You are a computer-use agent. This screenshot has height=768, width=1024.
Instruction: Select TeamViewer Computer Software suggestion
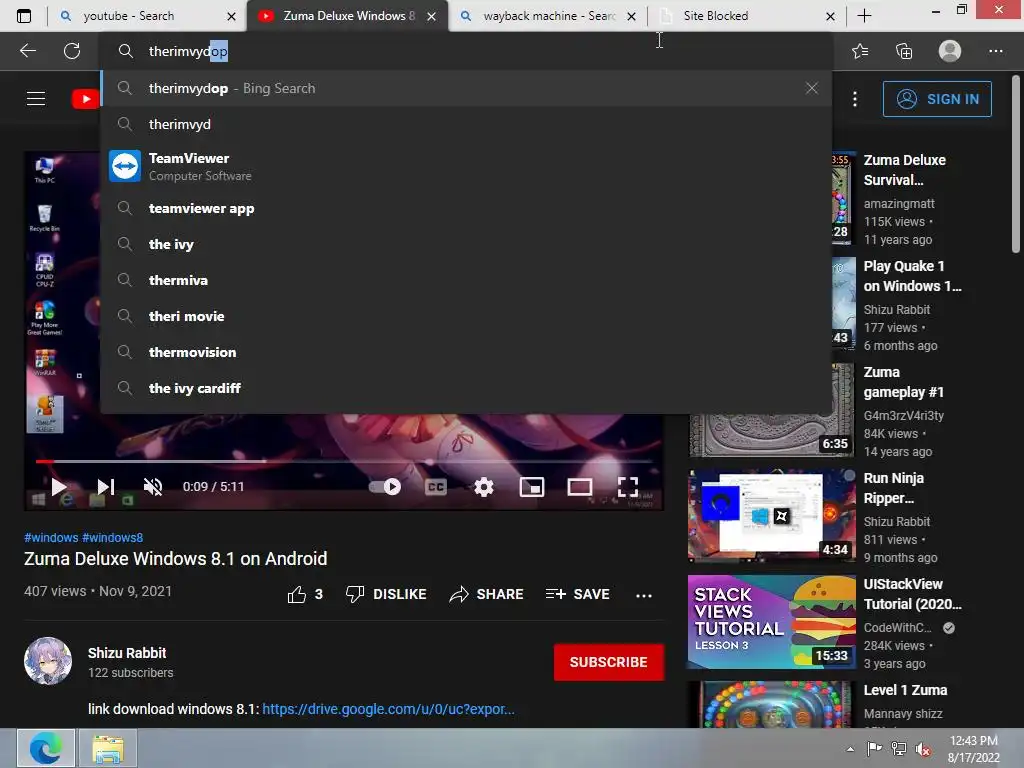click(x=467, y=167)
